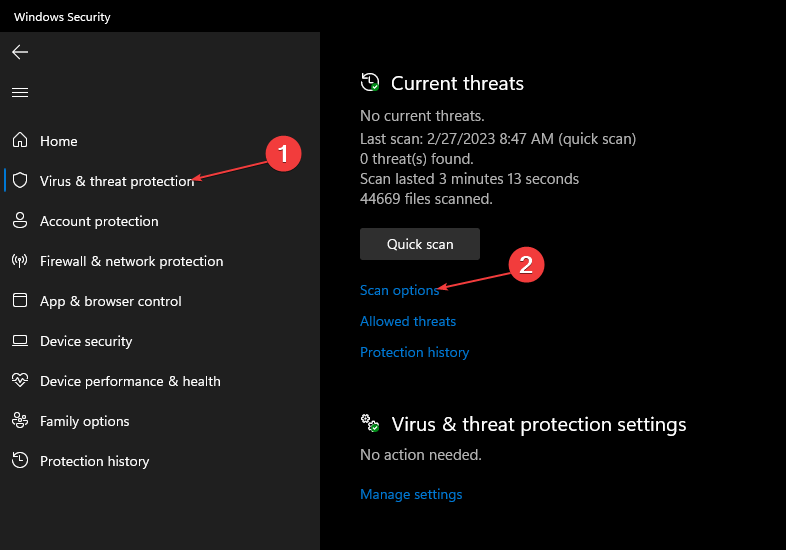Open Scan options link
The height and width of the screenshot is (550, 786).
[x=399, y=290]
